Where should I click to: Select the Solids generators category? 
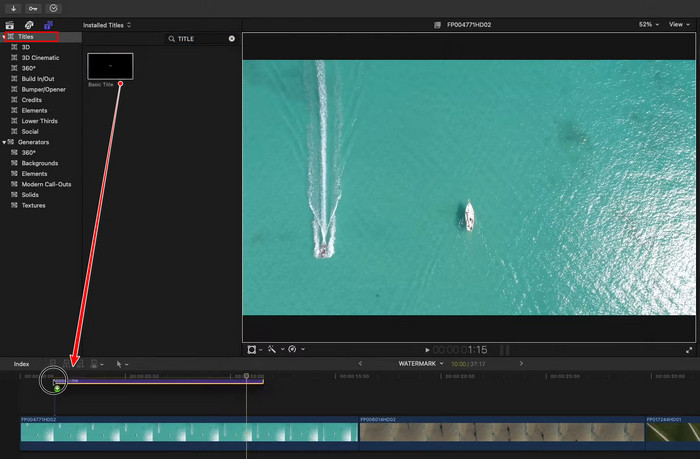(30, 195)
